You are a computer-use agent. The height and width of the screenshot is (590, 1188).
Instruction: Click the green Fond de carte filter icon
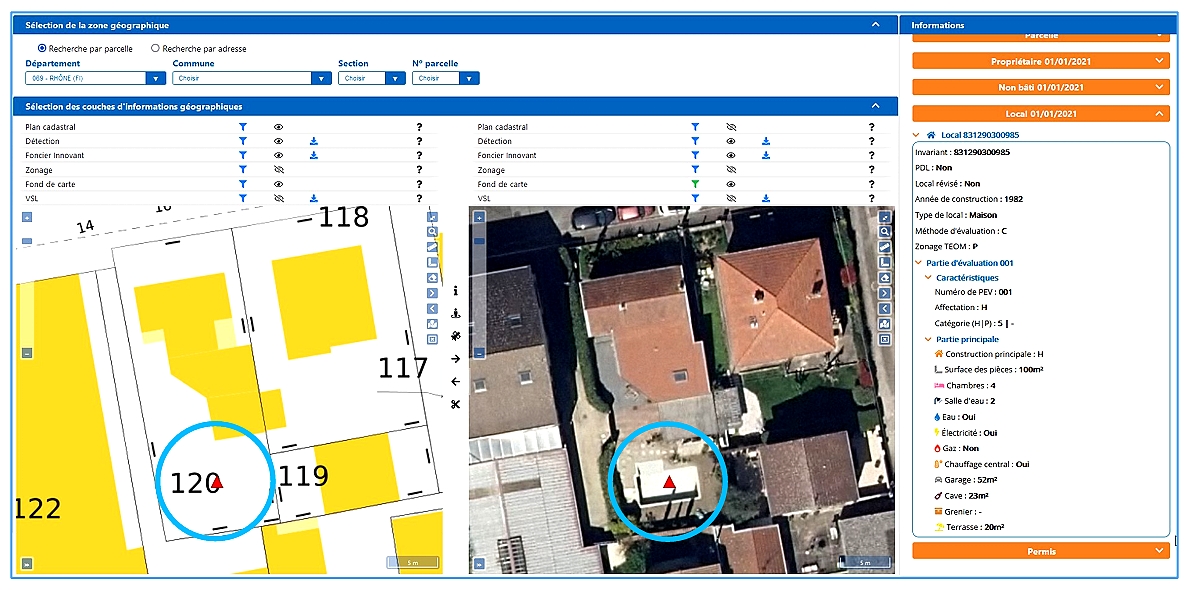pos(694,184)
